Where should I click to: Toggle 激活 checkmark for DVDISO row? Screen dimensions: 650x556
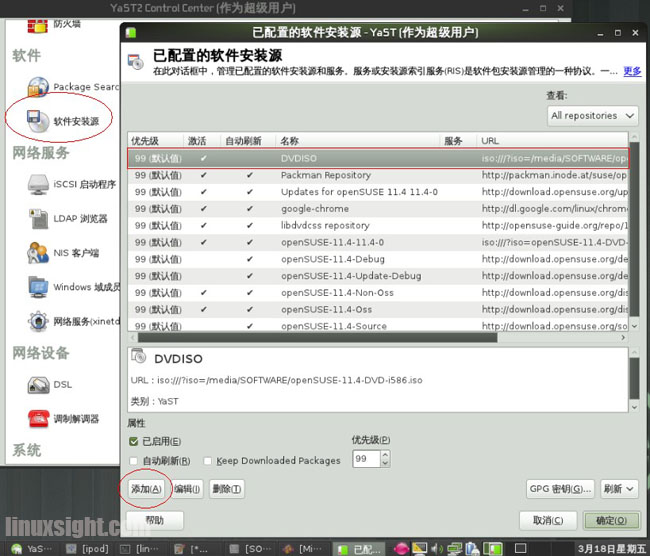(204, 158)
